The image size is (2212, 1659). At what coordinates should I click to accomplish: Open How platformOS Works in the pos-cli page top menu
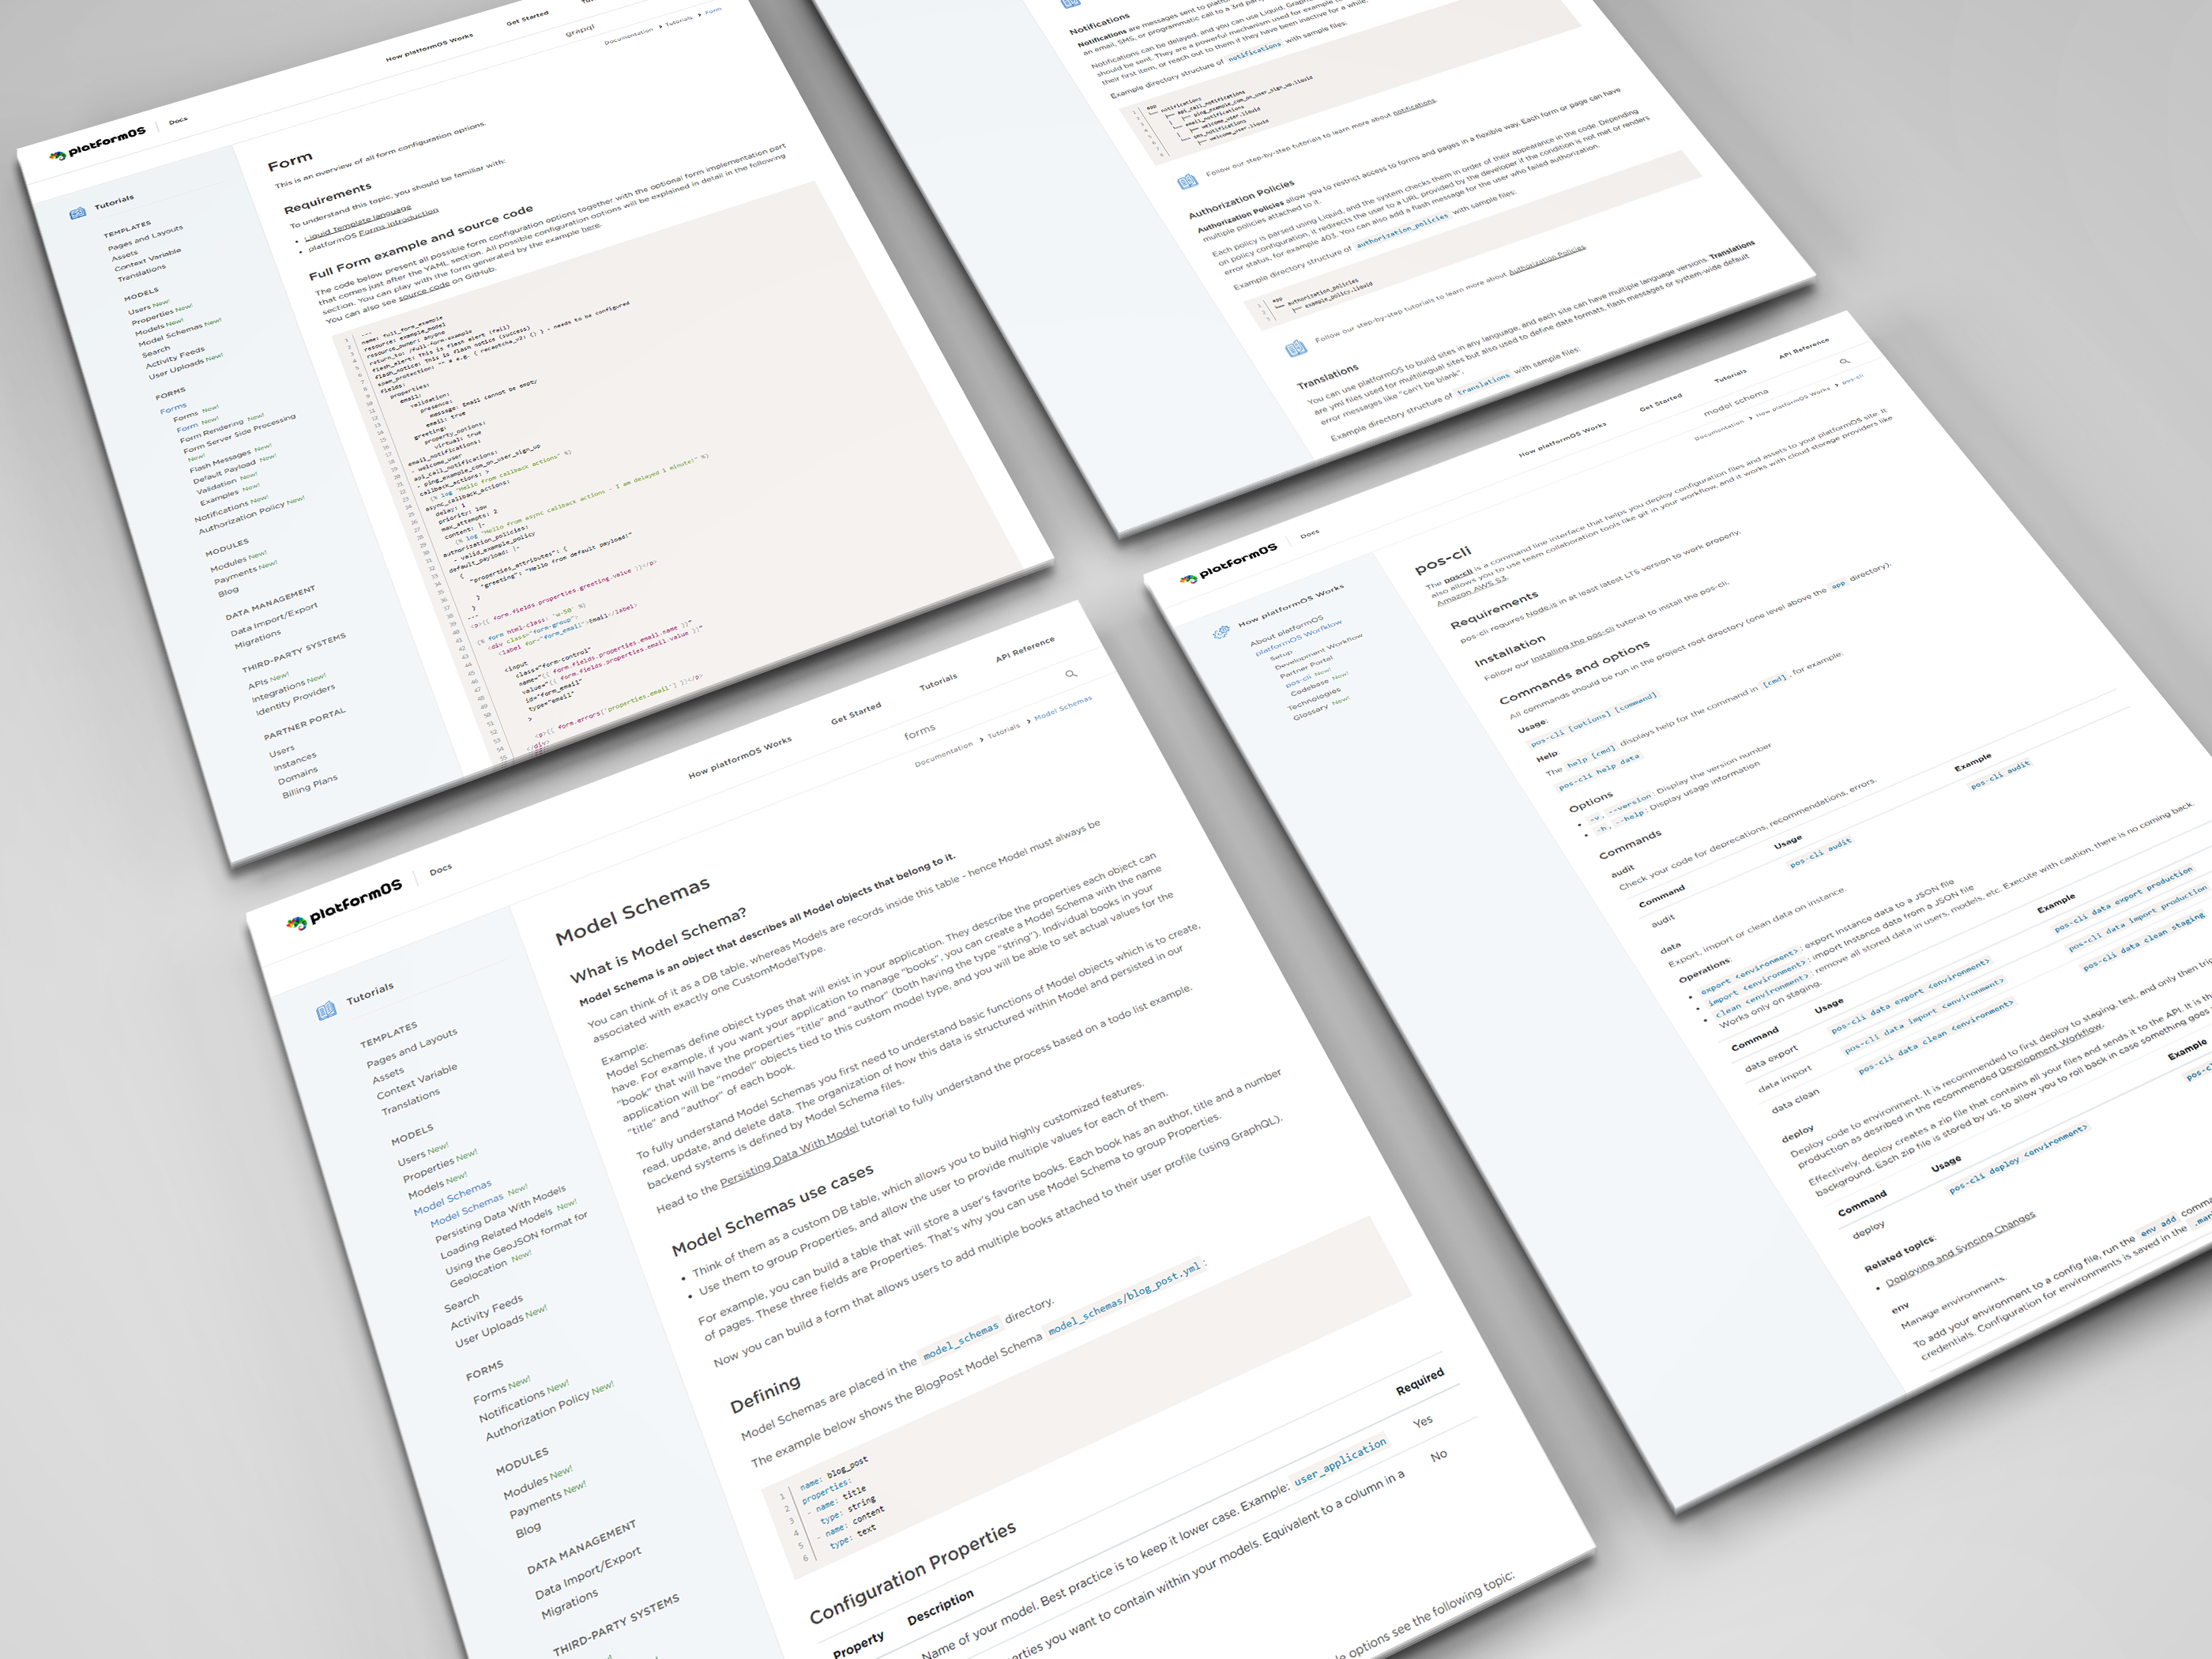coord(1563,440)
